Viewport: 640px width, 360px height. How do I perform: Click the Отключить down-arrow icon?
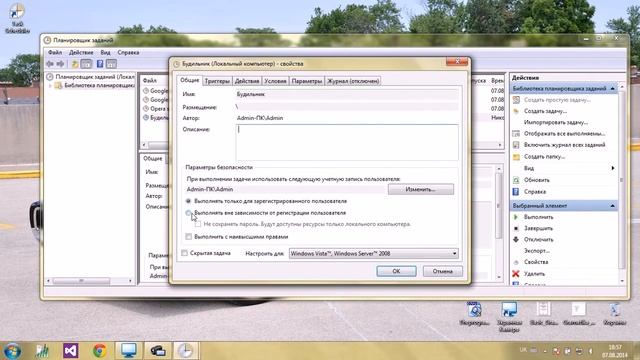(x=516, y=240)
